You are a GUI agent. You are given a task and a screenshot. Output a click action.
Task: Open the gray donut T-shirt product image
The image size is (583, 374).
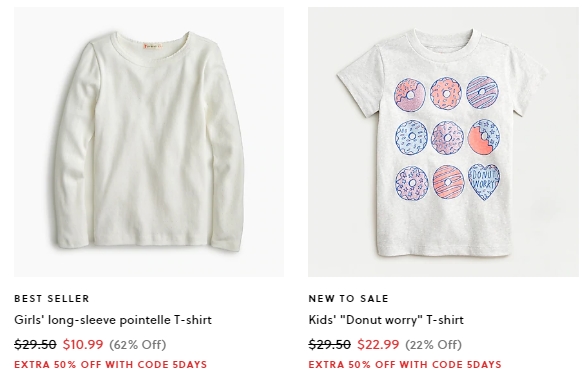[x=443, y=142]
